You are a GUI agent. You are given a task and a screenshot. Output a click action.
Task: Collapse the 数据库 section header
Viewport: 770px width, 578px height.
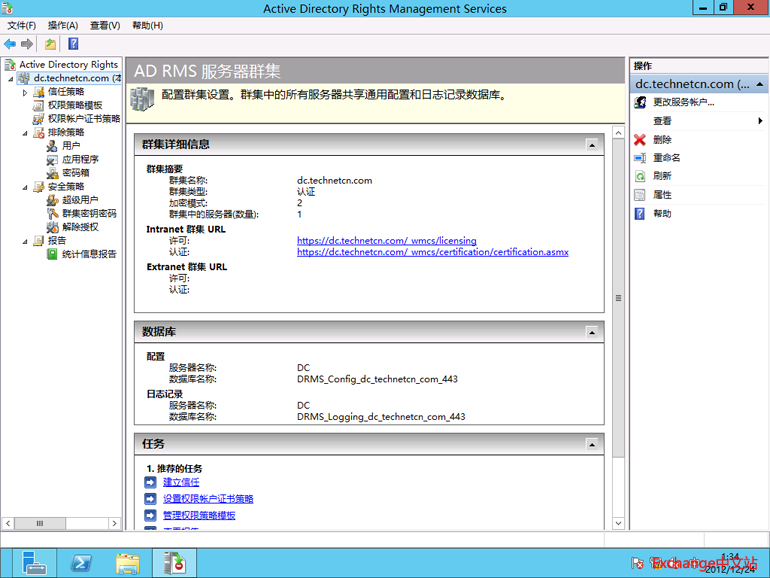coord(592,332)
